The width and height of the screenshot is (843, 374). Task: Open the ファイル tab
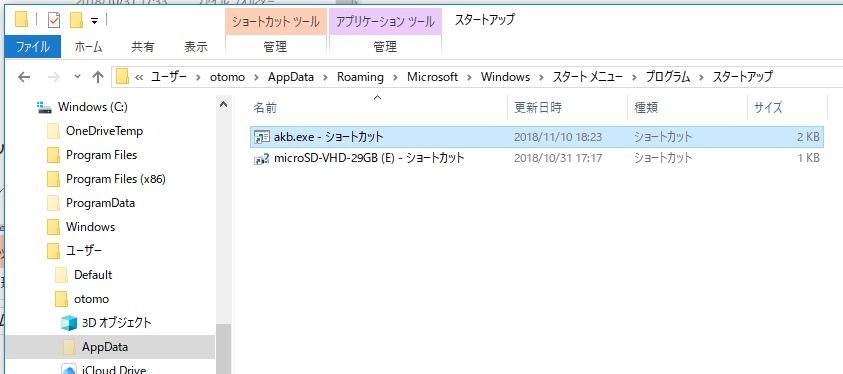33,47
